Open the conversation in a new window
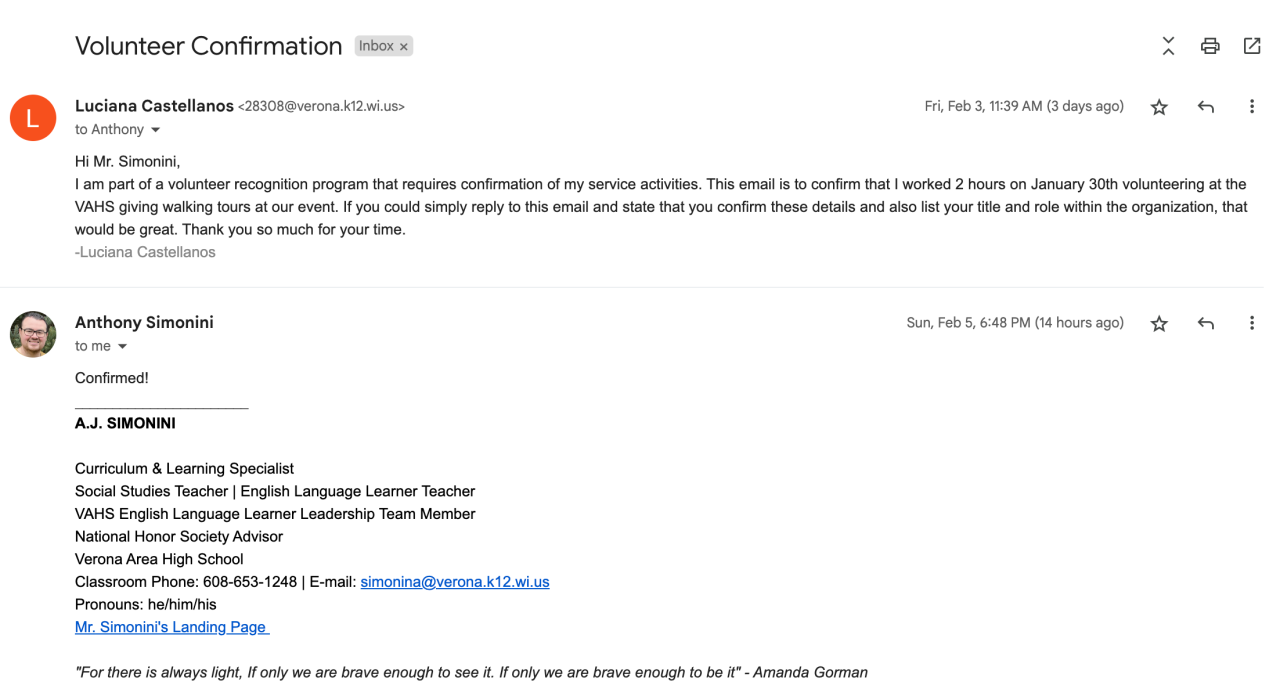Viewport: 1280px width, 685px height. 1251,46
